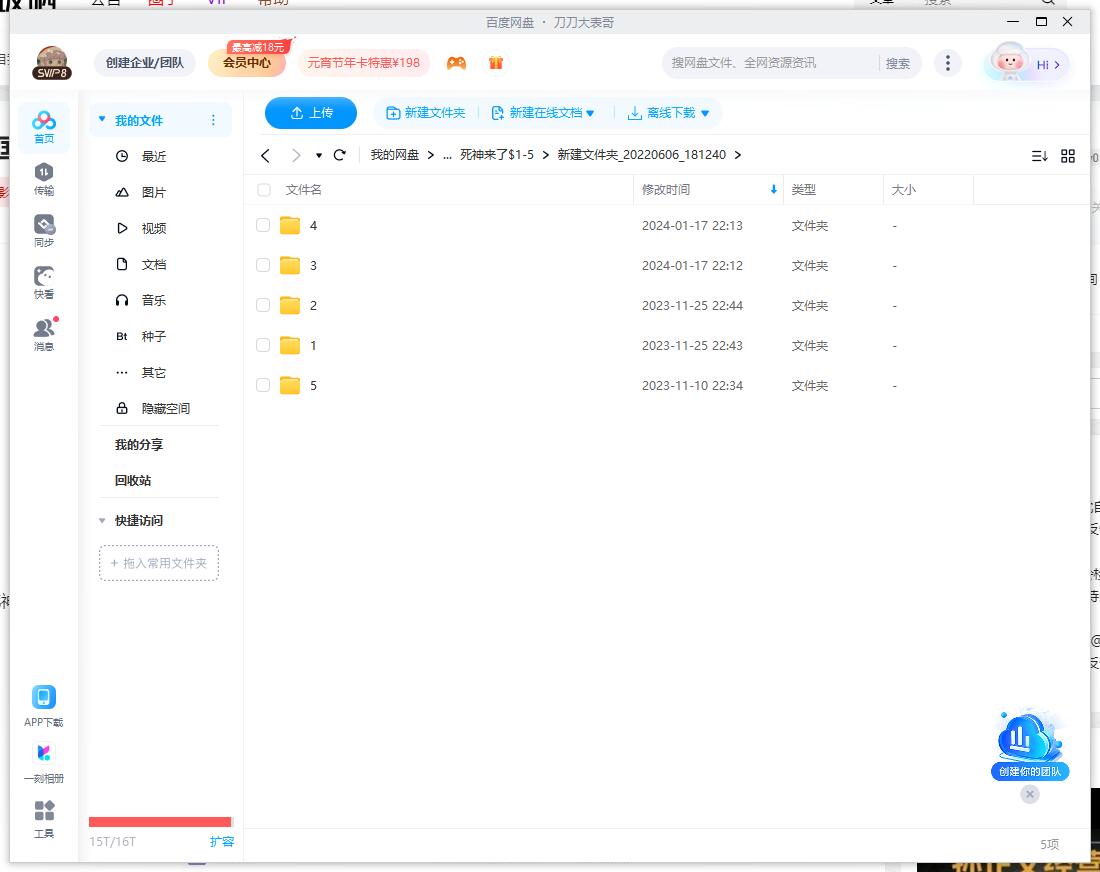Click the 新建文件夹 button
This screenshot has width=1100, height=872.
point(426,113)
